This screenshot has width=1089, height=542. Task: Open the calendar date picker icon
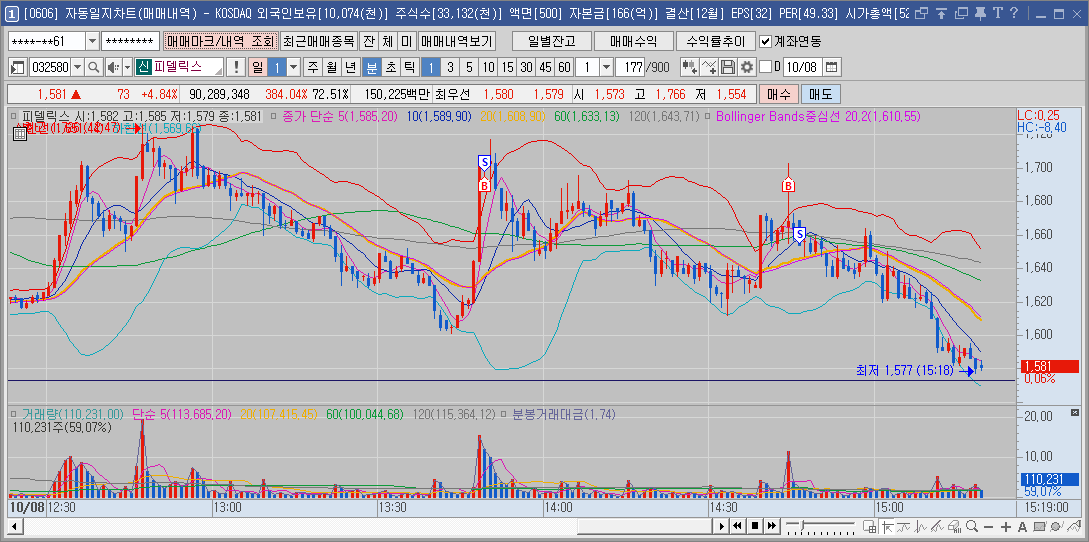click(x=832, y=67)
